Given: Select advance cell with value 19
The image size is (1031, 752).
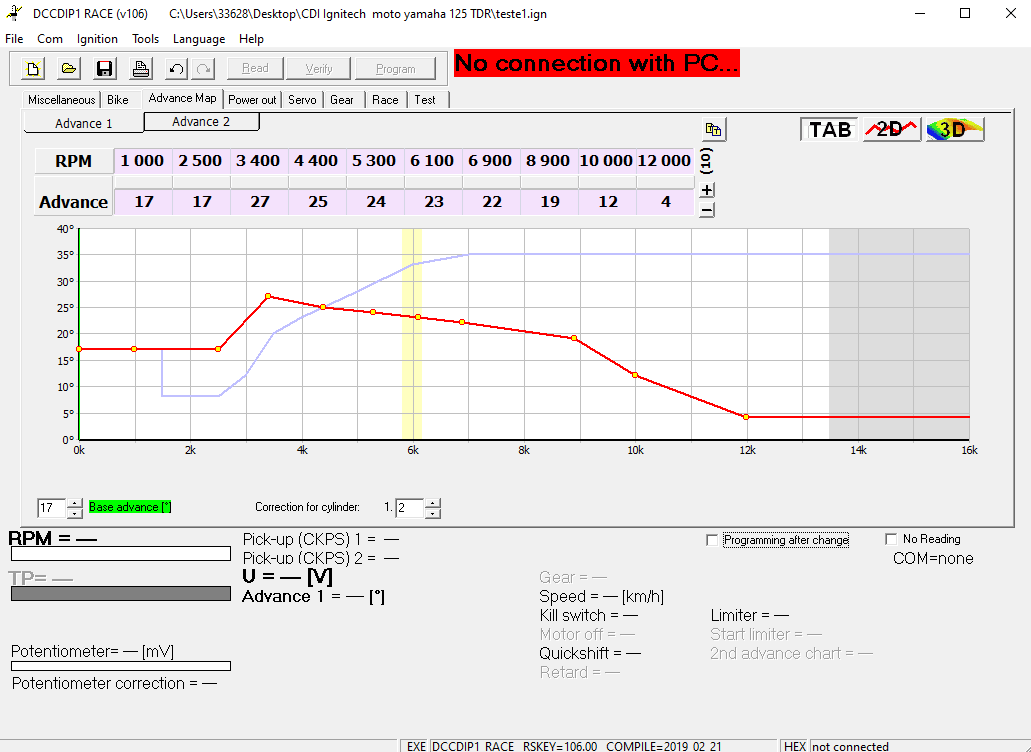Looking at the screenshot, I should coord(549,202).
